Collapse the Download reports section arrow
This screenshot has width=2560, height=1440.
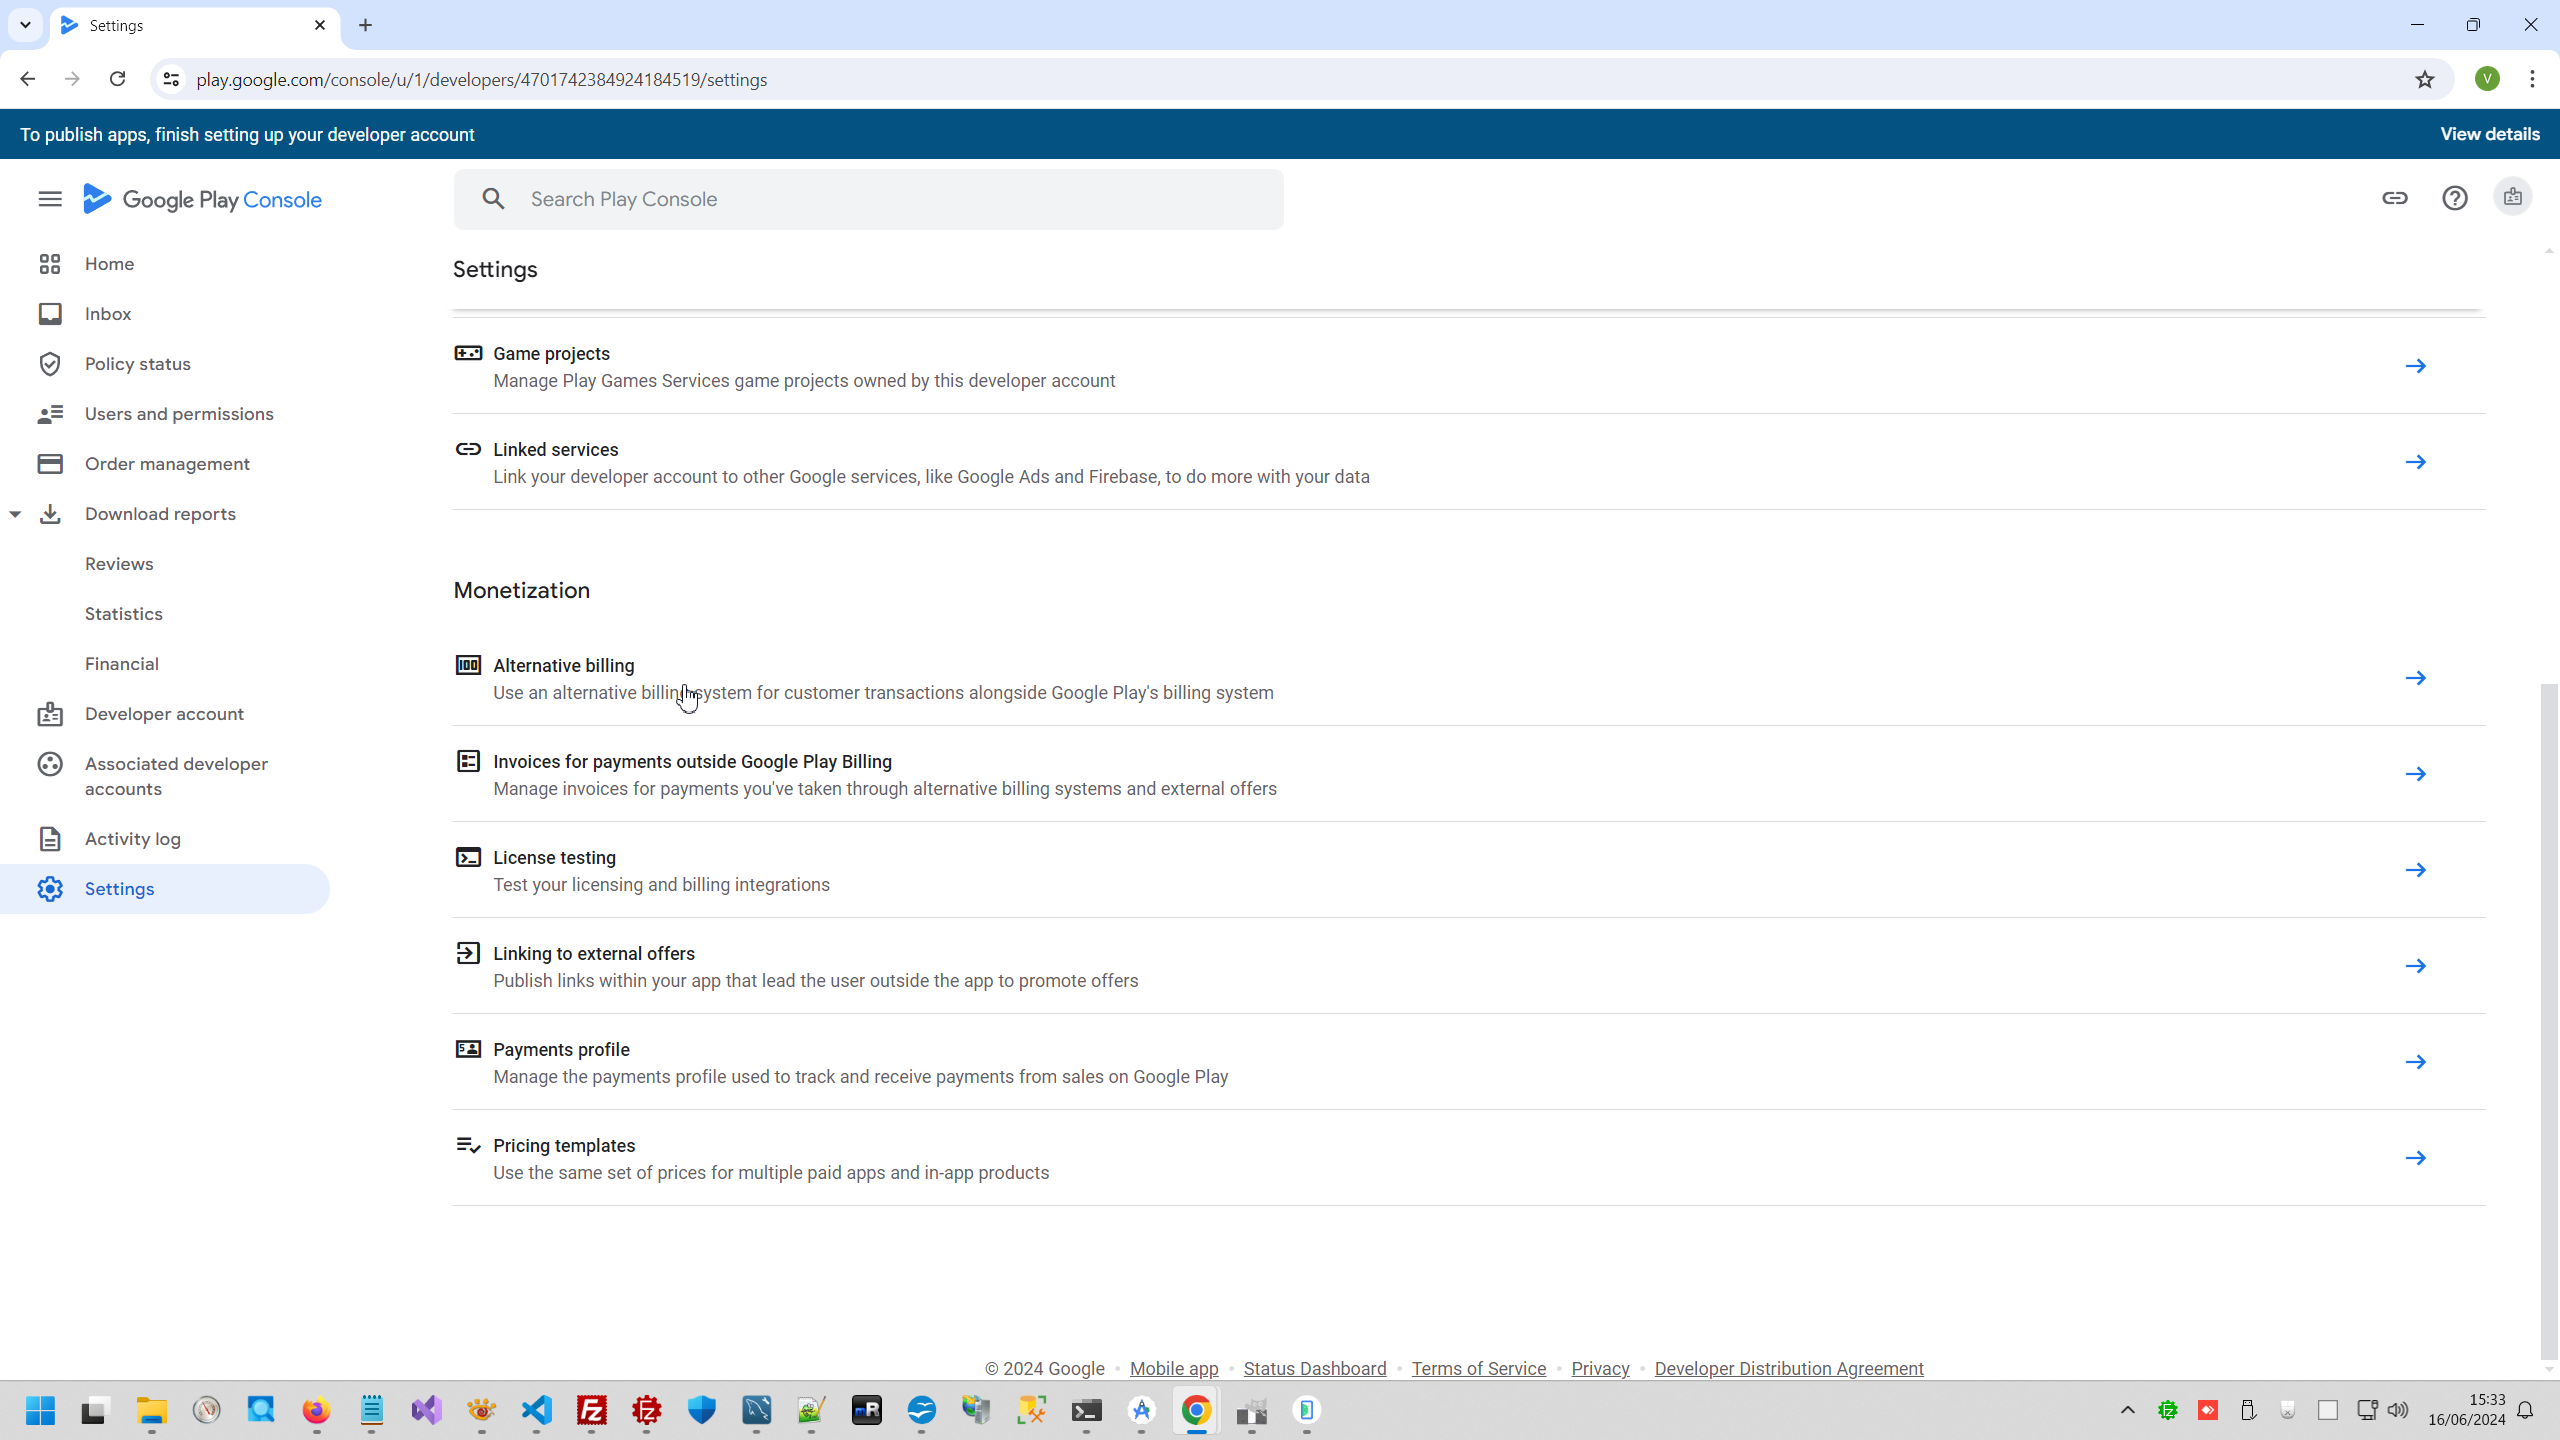[x=15, y=514]
